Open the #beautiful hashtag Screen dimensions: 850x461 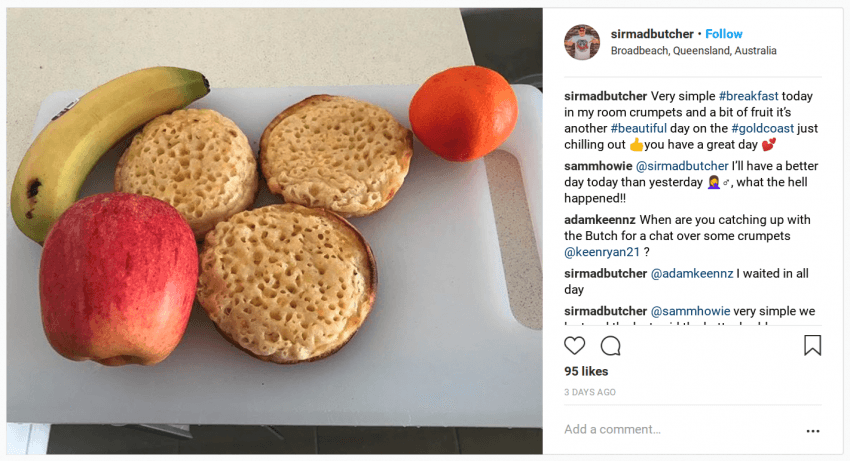[x=639, y=129]
